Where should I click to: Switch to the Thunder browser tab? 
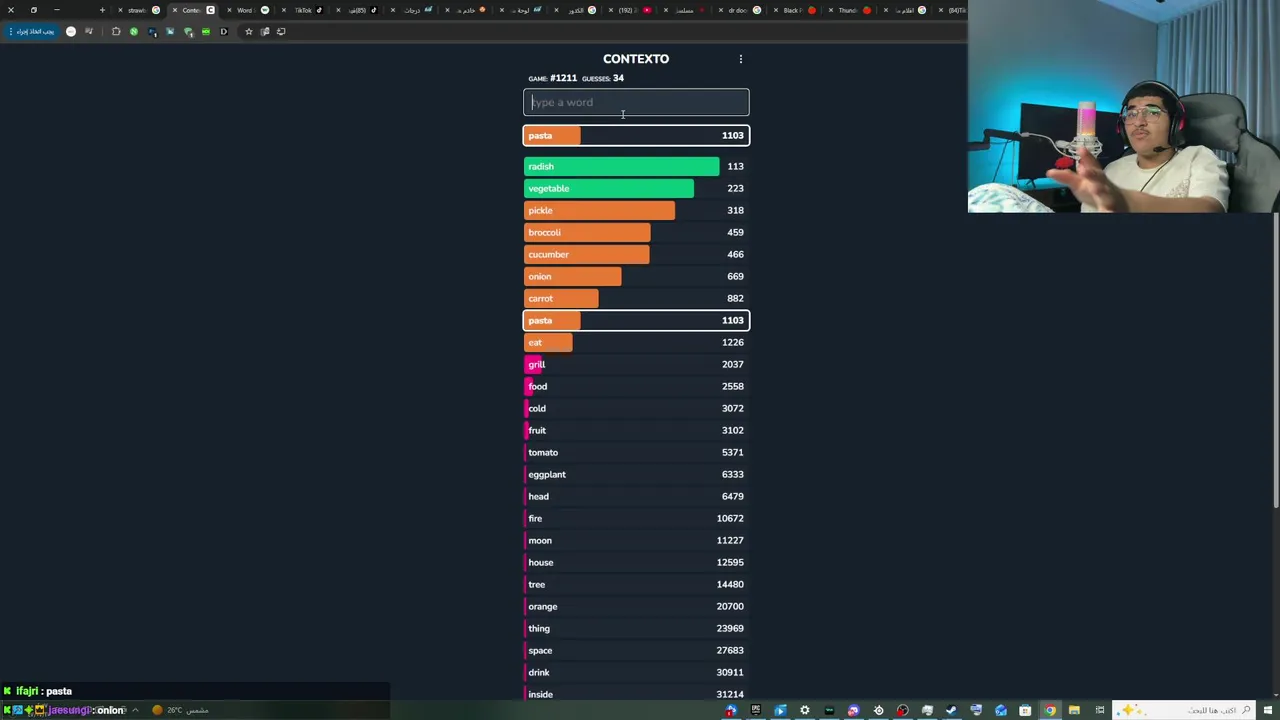846,10
